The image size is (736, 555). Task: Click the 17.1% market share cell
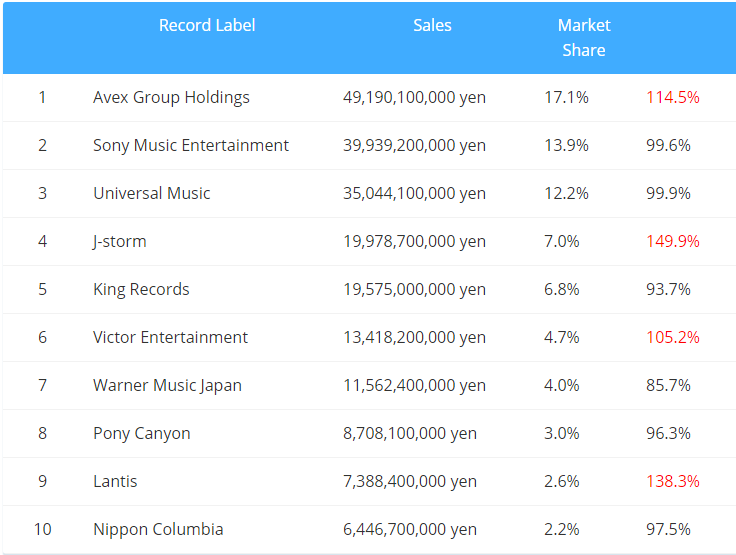(x=566, y=97)
